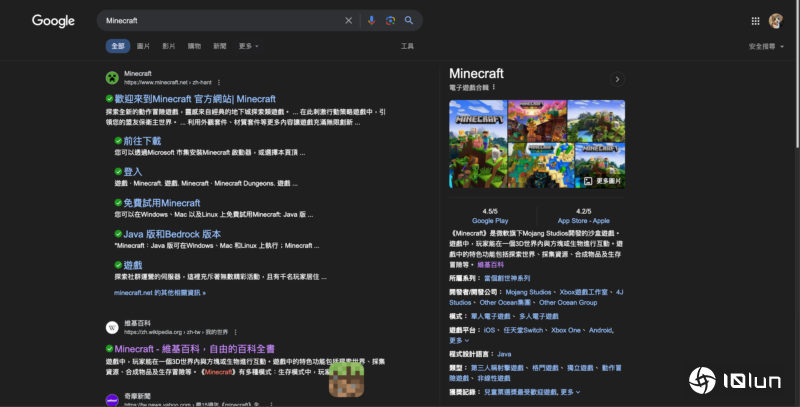
Task: Expand 更多 in the 獲獎記錄 row
Action: click(x=570, y=392)
